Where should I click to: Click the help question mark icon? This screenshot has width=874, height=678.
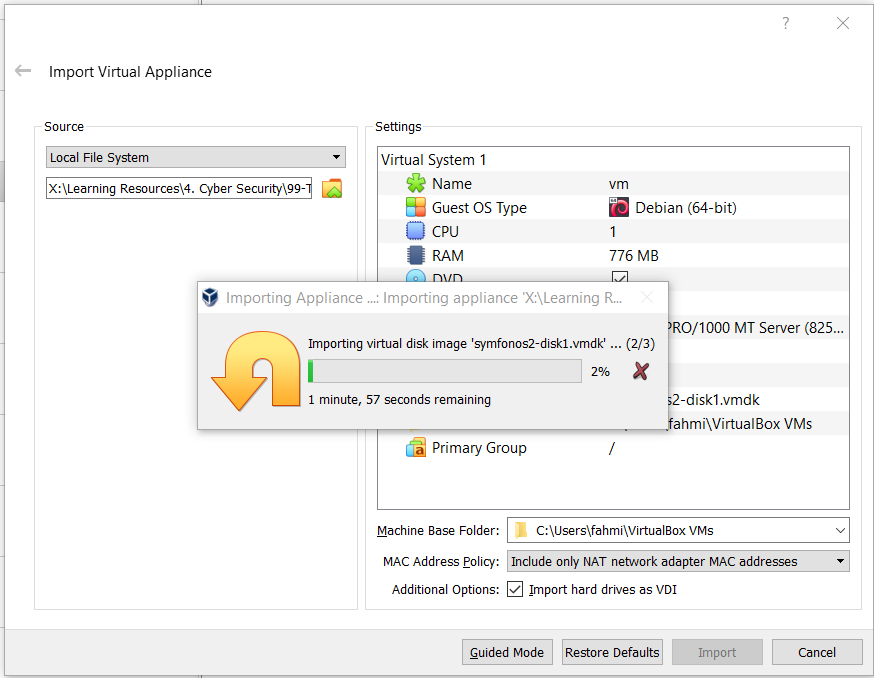point(785,23)
